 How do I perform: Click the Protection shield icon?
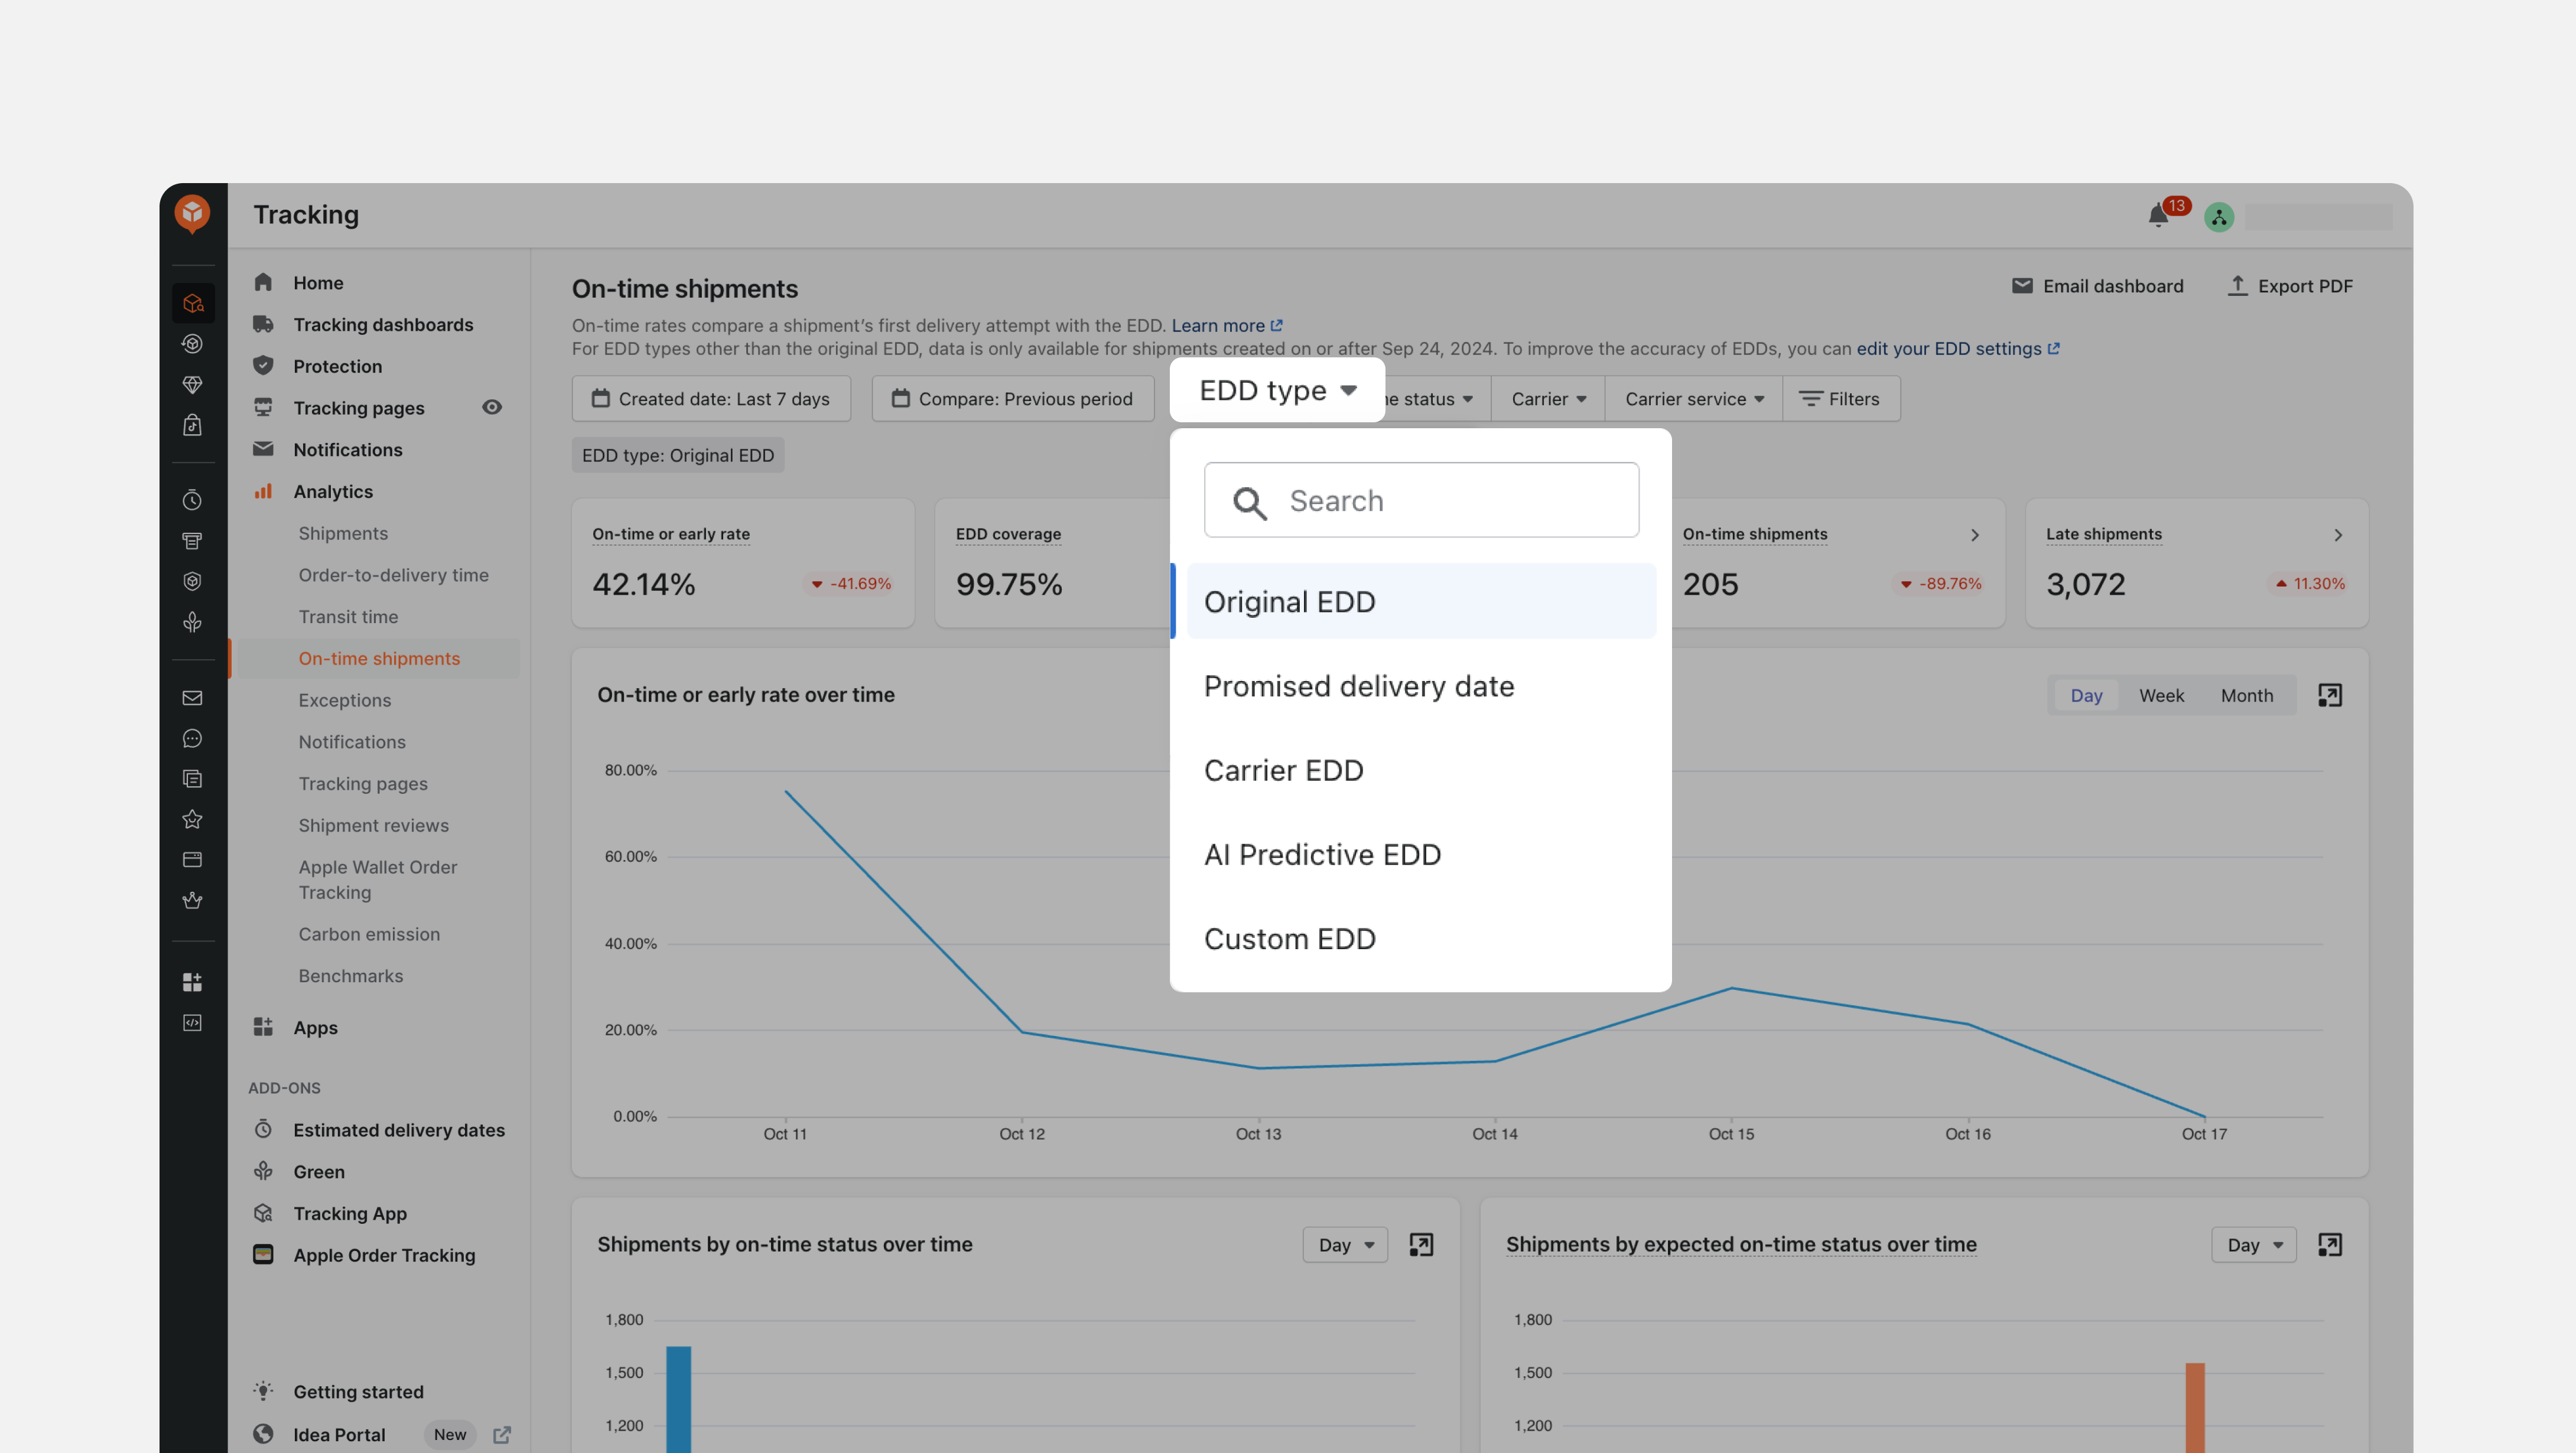[x=263, y=365]
